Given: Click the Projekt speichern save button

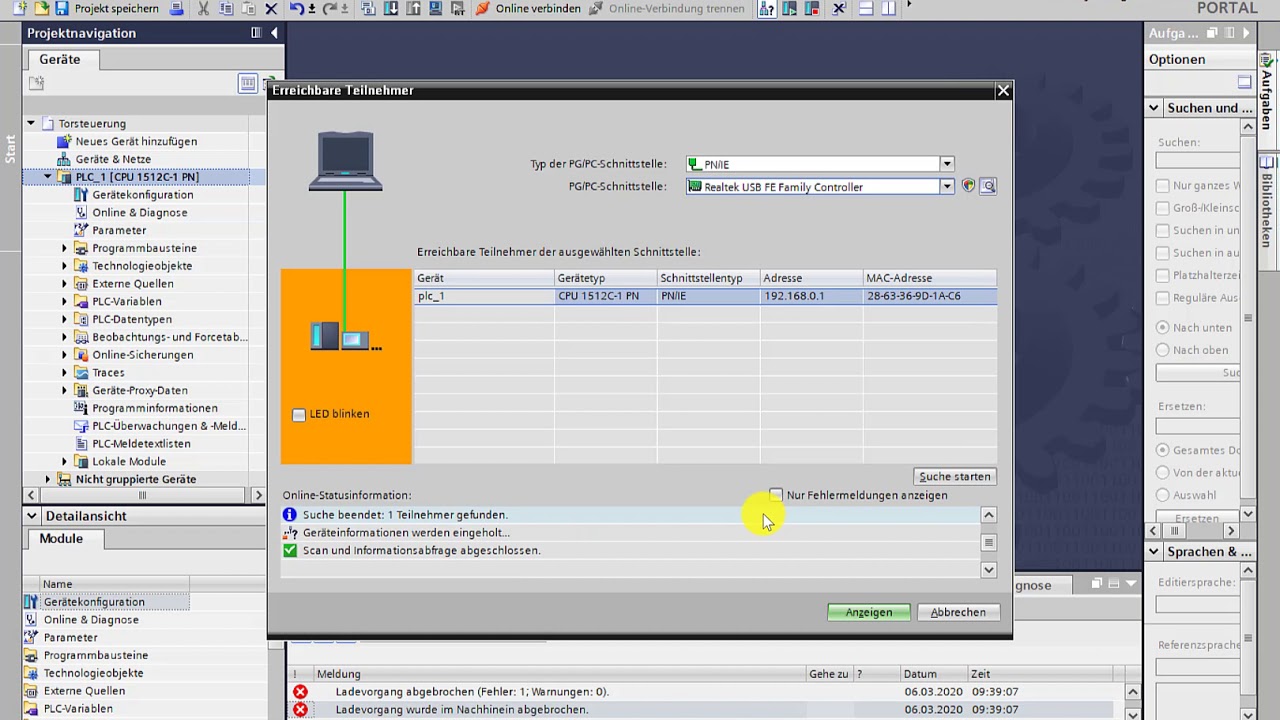Looking at the screenshot, I should (107, 8).
